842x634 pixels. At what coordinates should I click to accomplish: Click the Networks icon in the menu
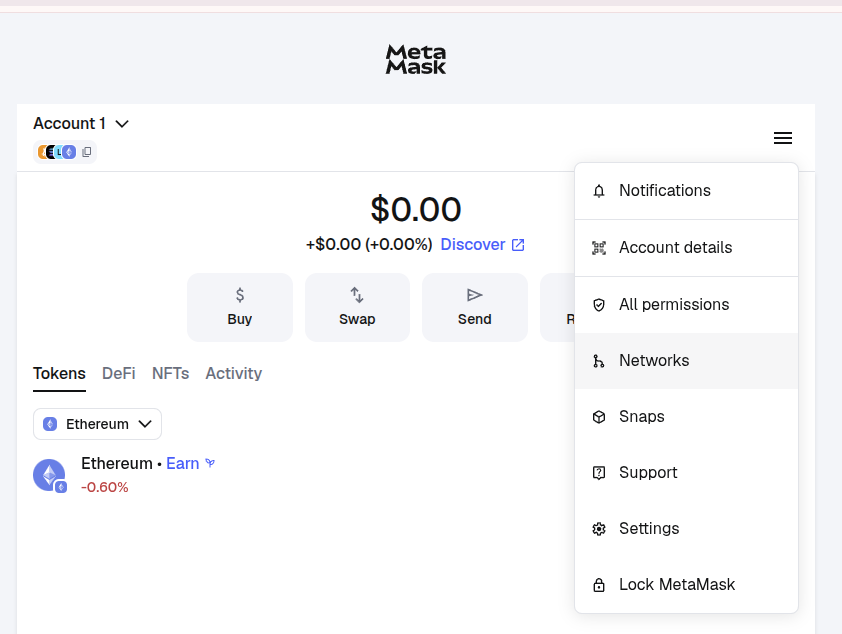tap(599, 360)
